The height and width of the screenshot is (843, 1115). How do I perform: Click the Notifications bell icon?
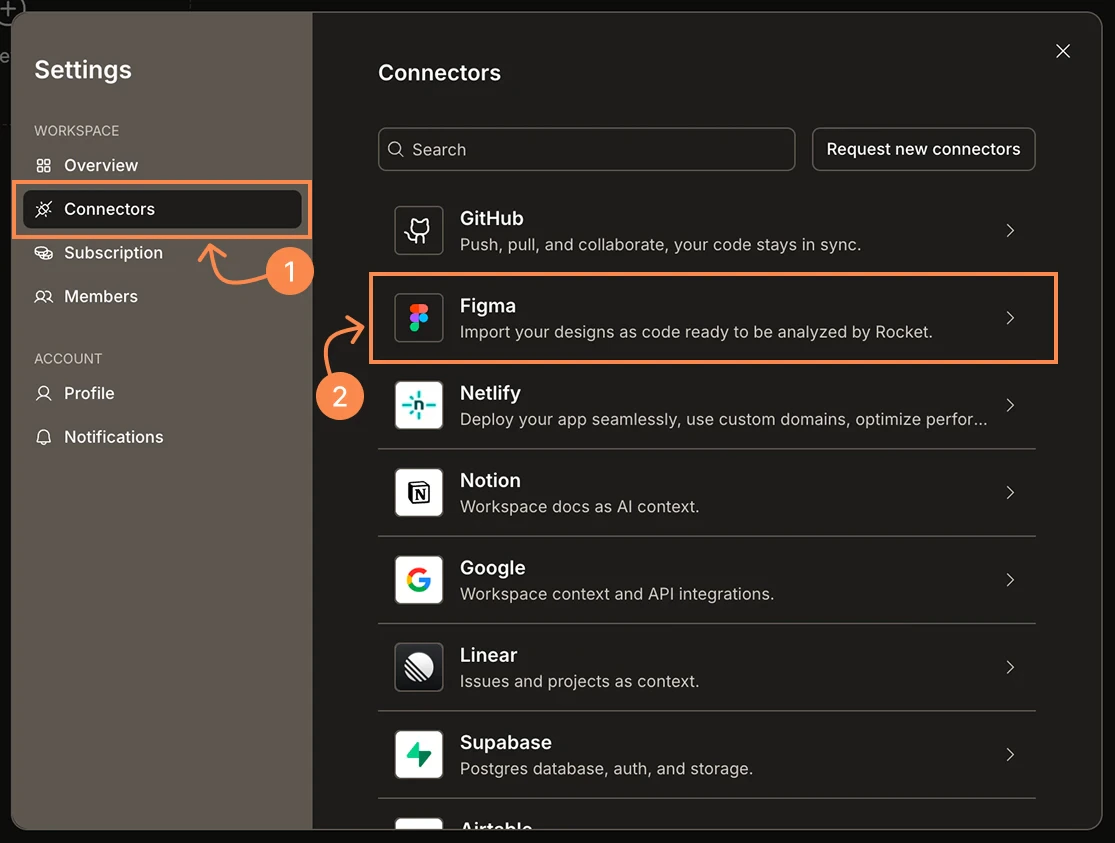(x=44, y=437)
